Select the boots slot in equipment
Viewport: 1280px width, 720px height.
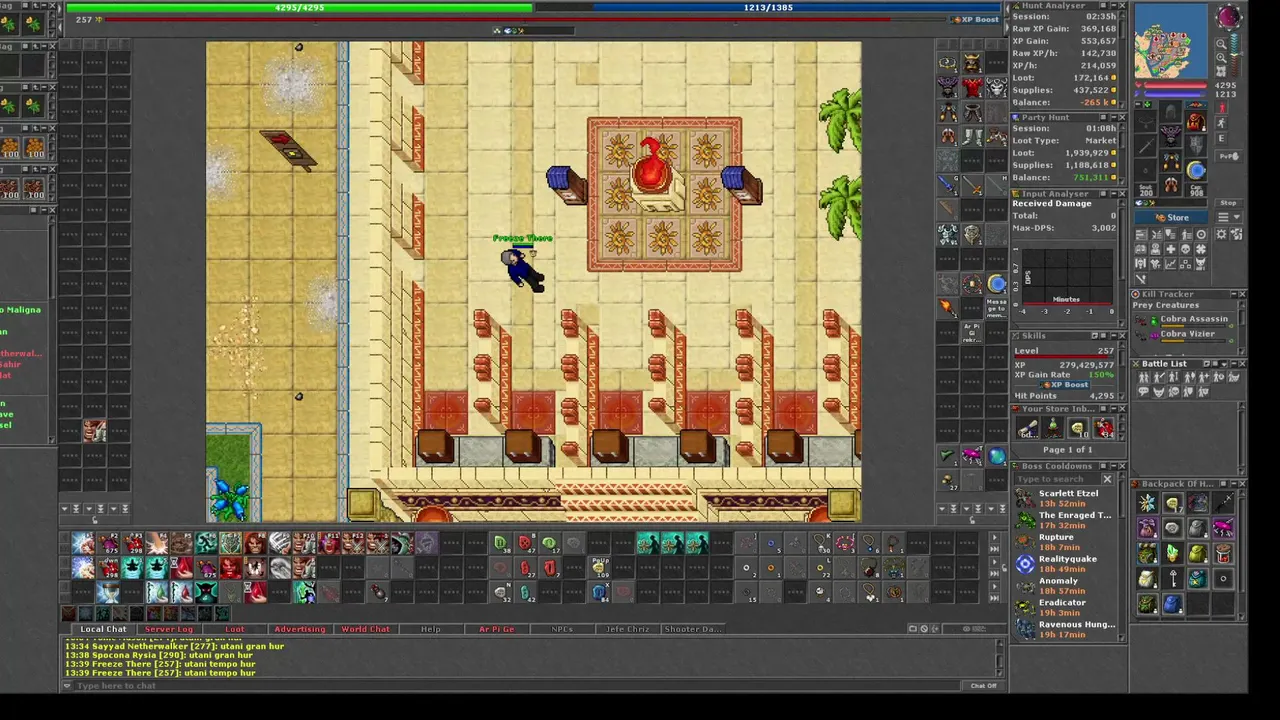[1172, 185]
